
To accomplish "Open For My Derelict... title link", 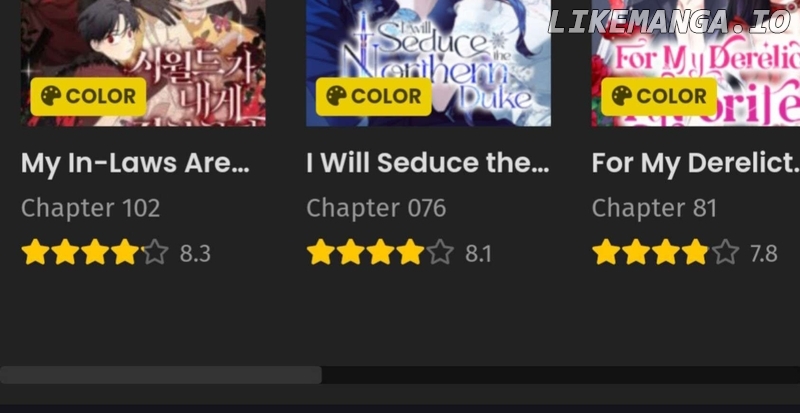I will point(695,163).
